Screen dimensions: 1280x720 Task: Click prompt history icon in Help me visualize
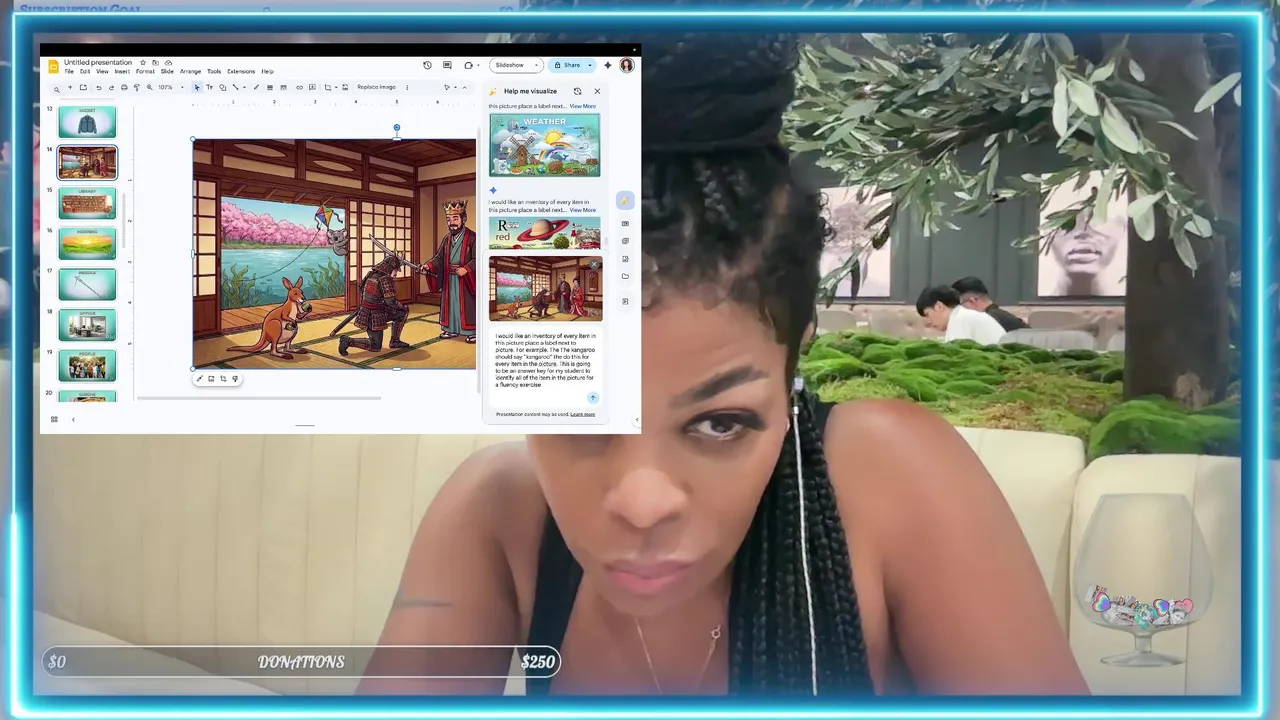coord(577,91)
